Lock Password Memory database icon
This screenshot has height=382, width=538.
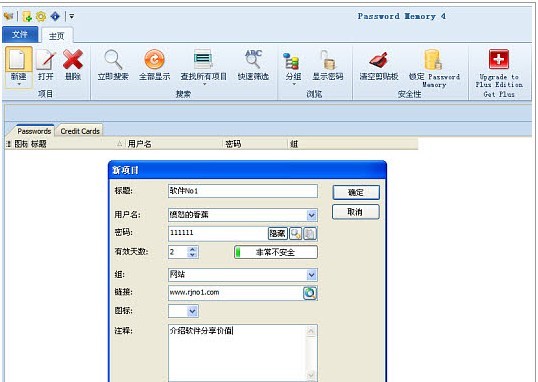[x=433, y=59]
